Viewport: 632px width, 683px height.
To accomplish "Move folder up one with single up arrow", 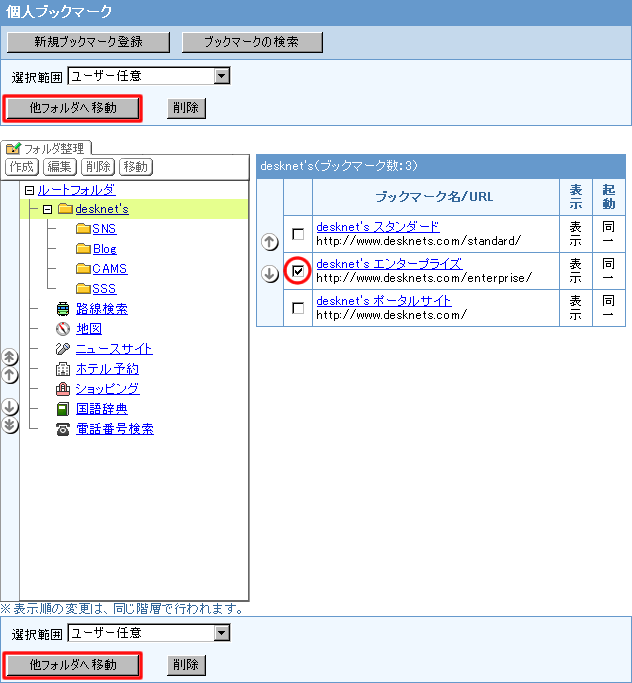I will (10, 375).
